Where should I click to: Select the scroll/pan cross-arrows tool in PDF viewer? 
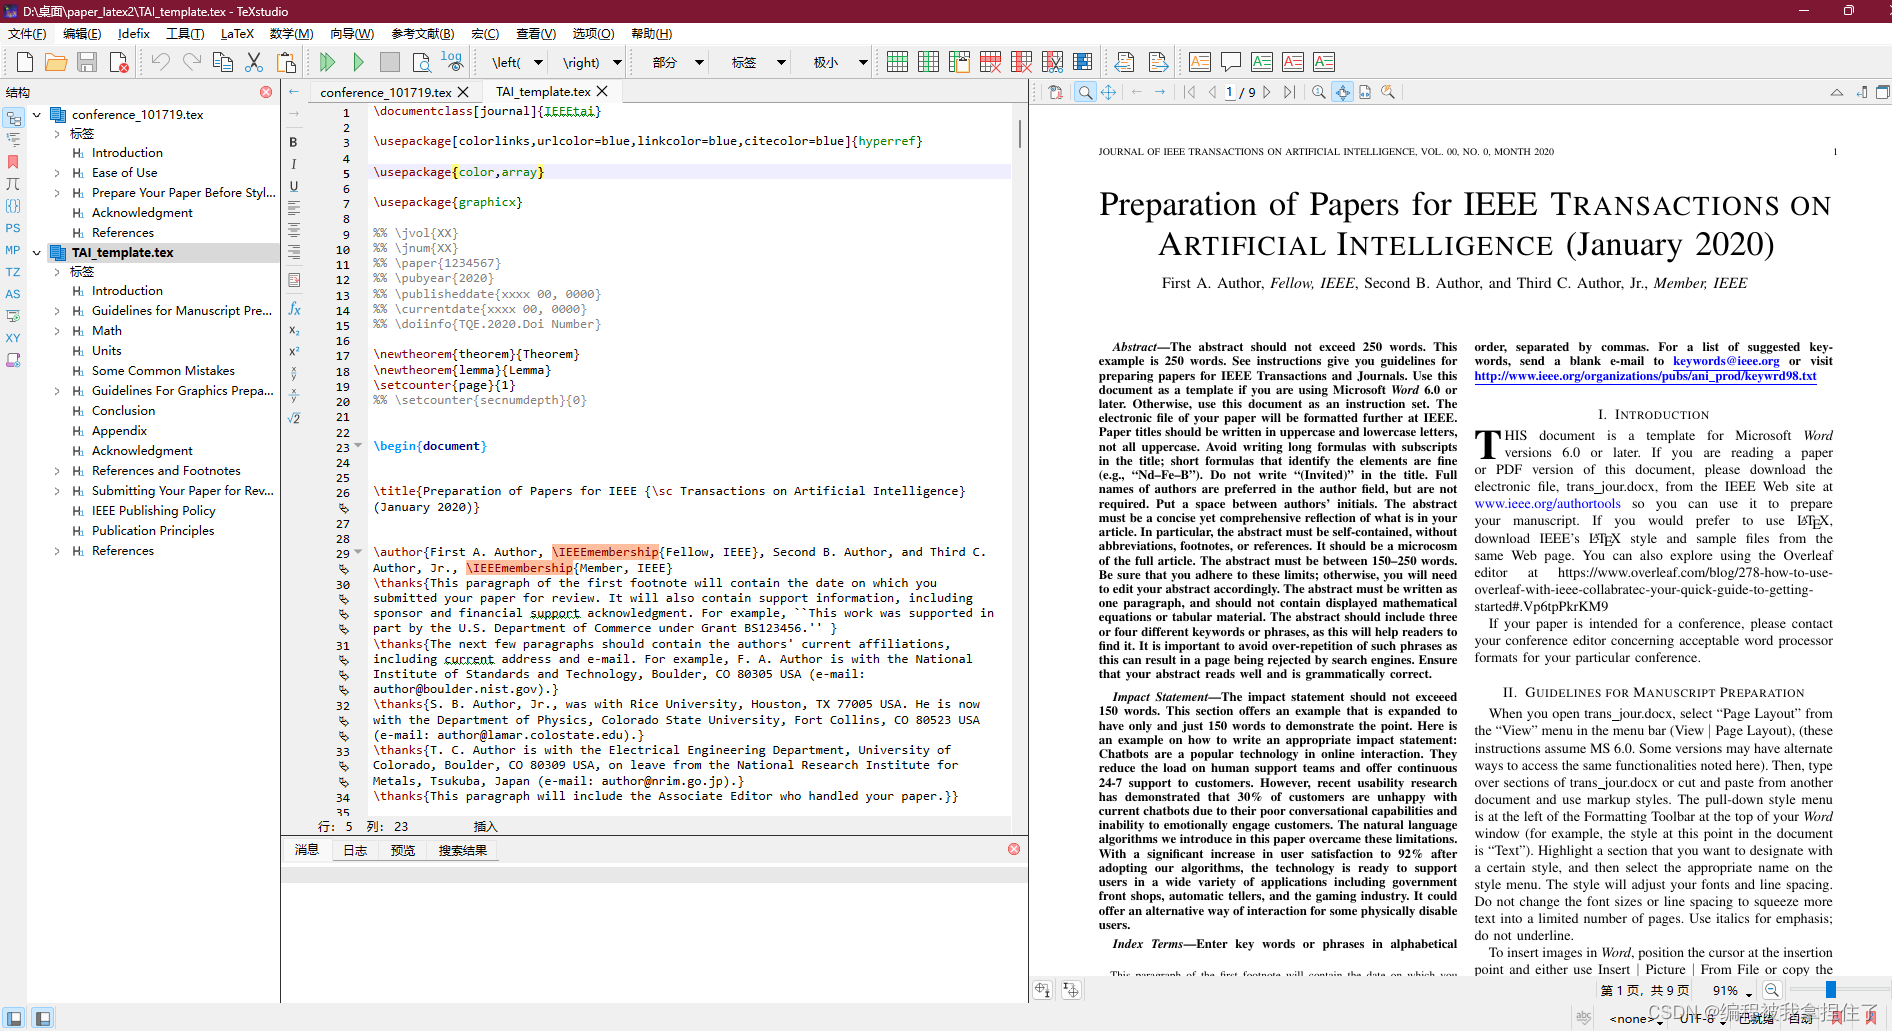tap(1109, 92)
